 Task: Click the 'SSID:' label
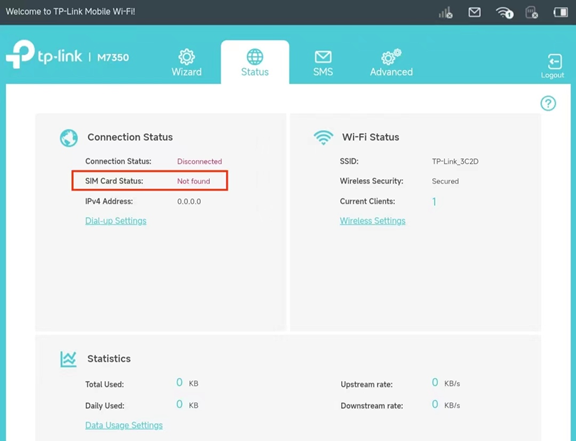click(349, 161)
